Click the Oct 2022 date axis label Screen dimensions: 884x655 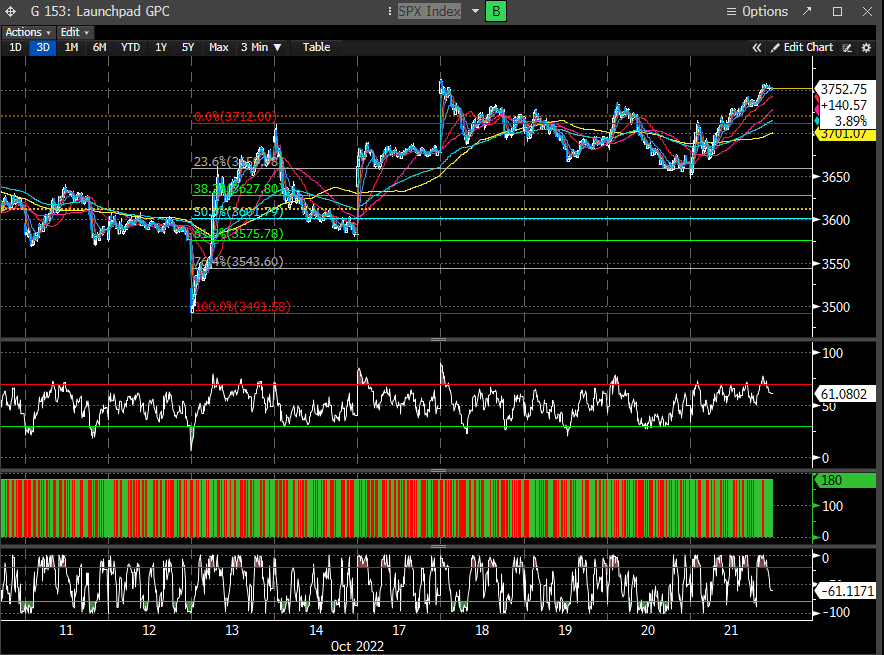[x=357, y=646]
